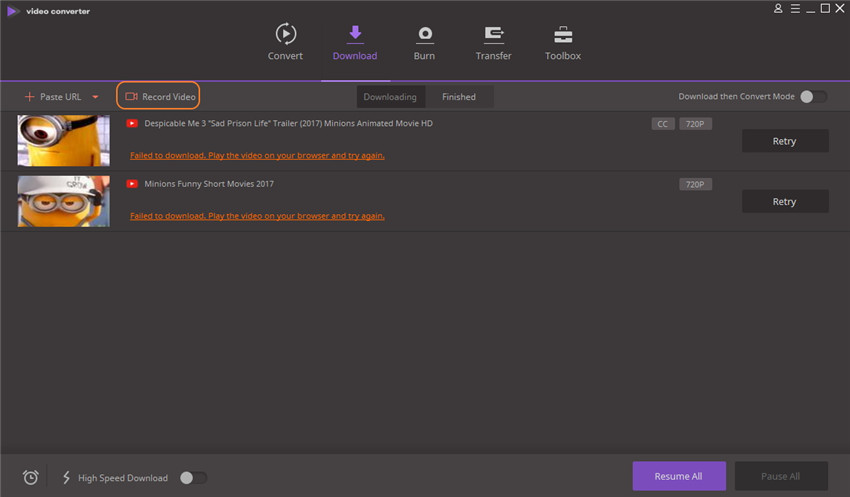
Task: Click the High Speed Download lightning icon
Action: pos(66,477)
